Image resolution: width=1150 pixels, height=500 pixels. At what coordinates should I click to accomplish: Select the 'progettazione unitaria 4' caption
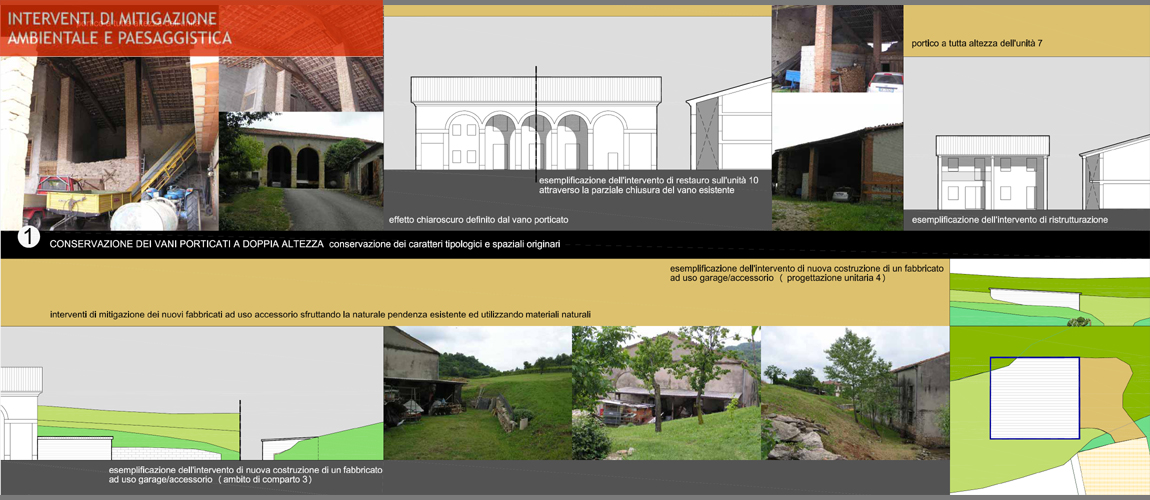(x=777, y=273)
